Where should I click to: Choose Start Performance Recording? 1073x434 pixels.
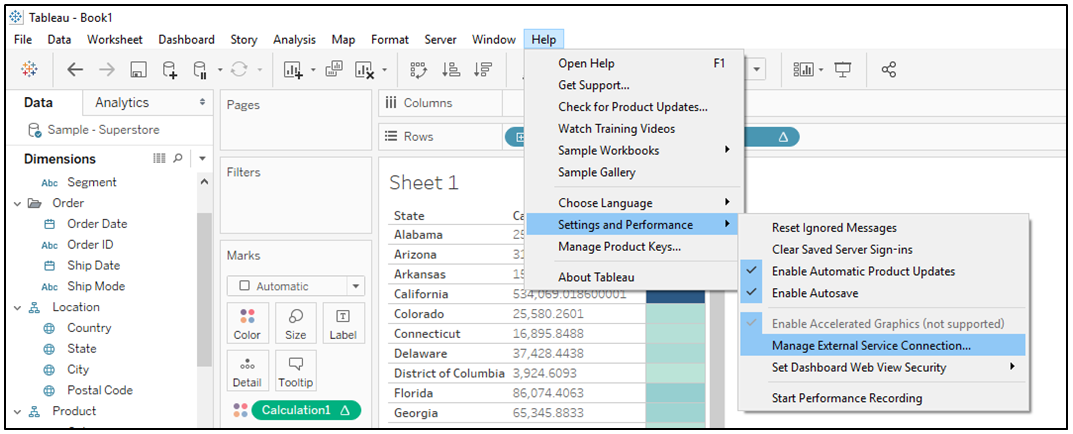(847, 398)
